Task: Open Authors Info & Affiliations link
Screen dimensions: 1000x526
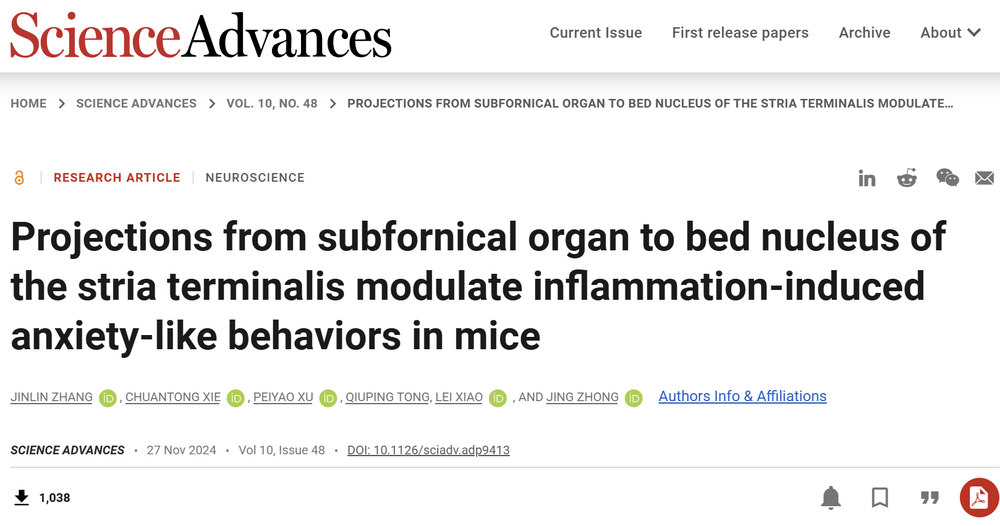Action: (742, 396)
